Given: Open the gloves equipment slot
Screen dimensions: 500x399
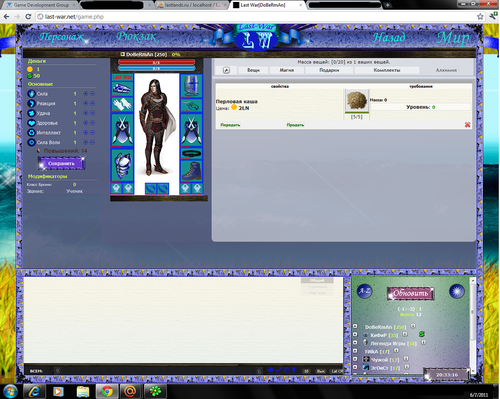Looking at the screenshot, I should coord(122,104).
